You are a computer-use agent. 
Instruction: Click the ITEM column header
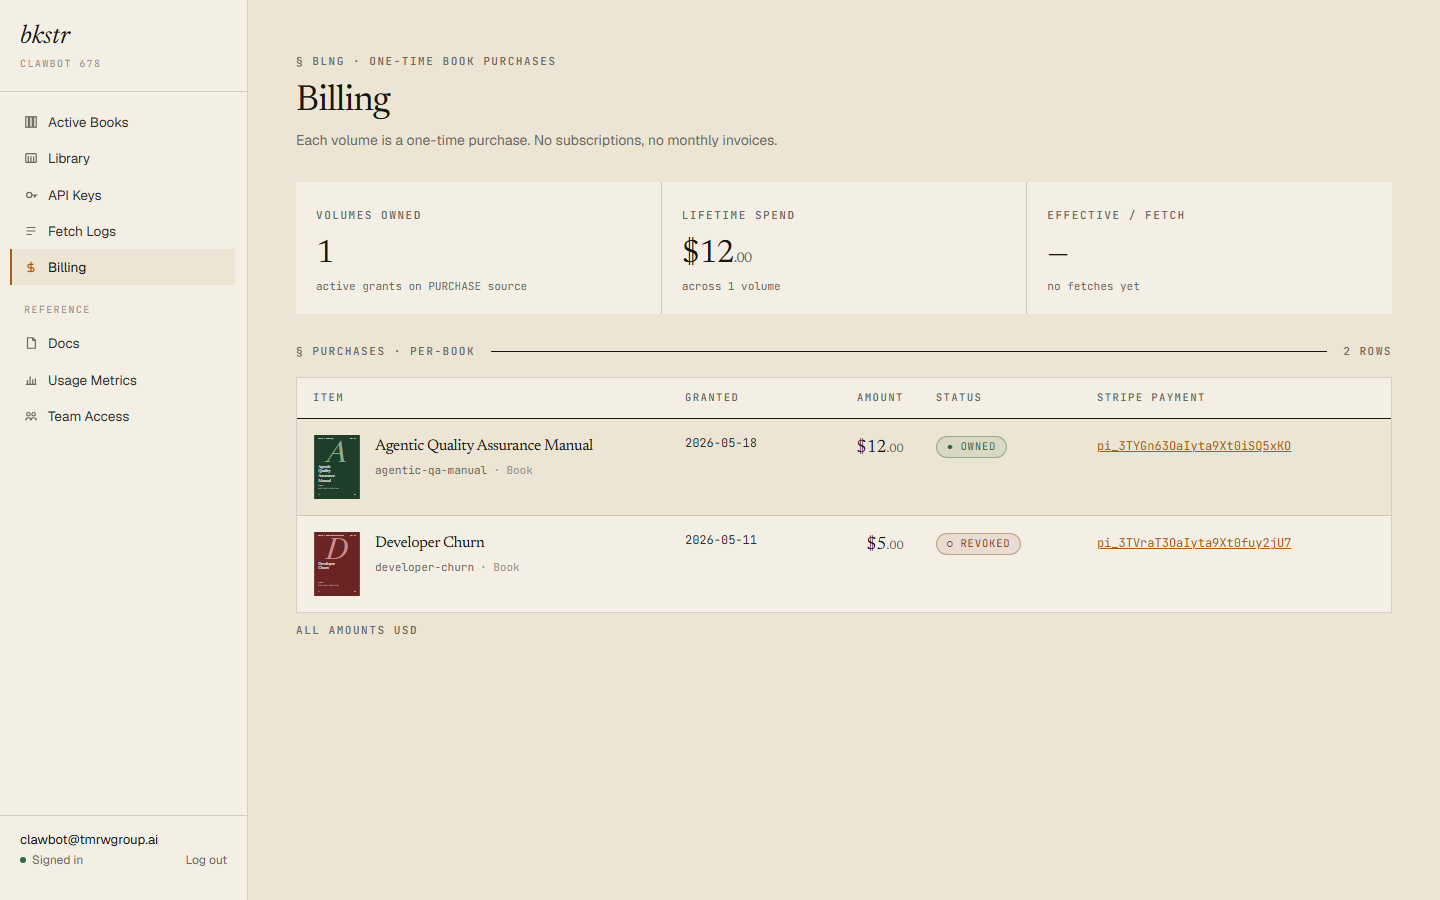point(328,398)
